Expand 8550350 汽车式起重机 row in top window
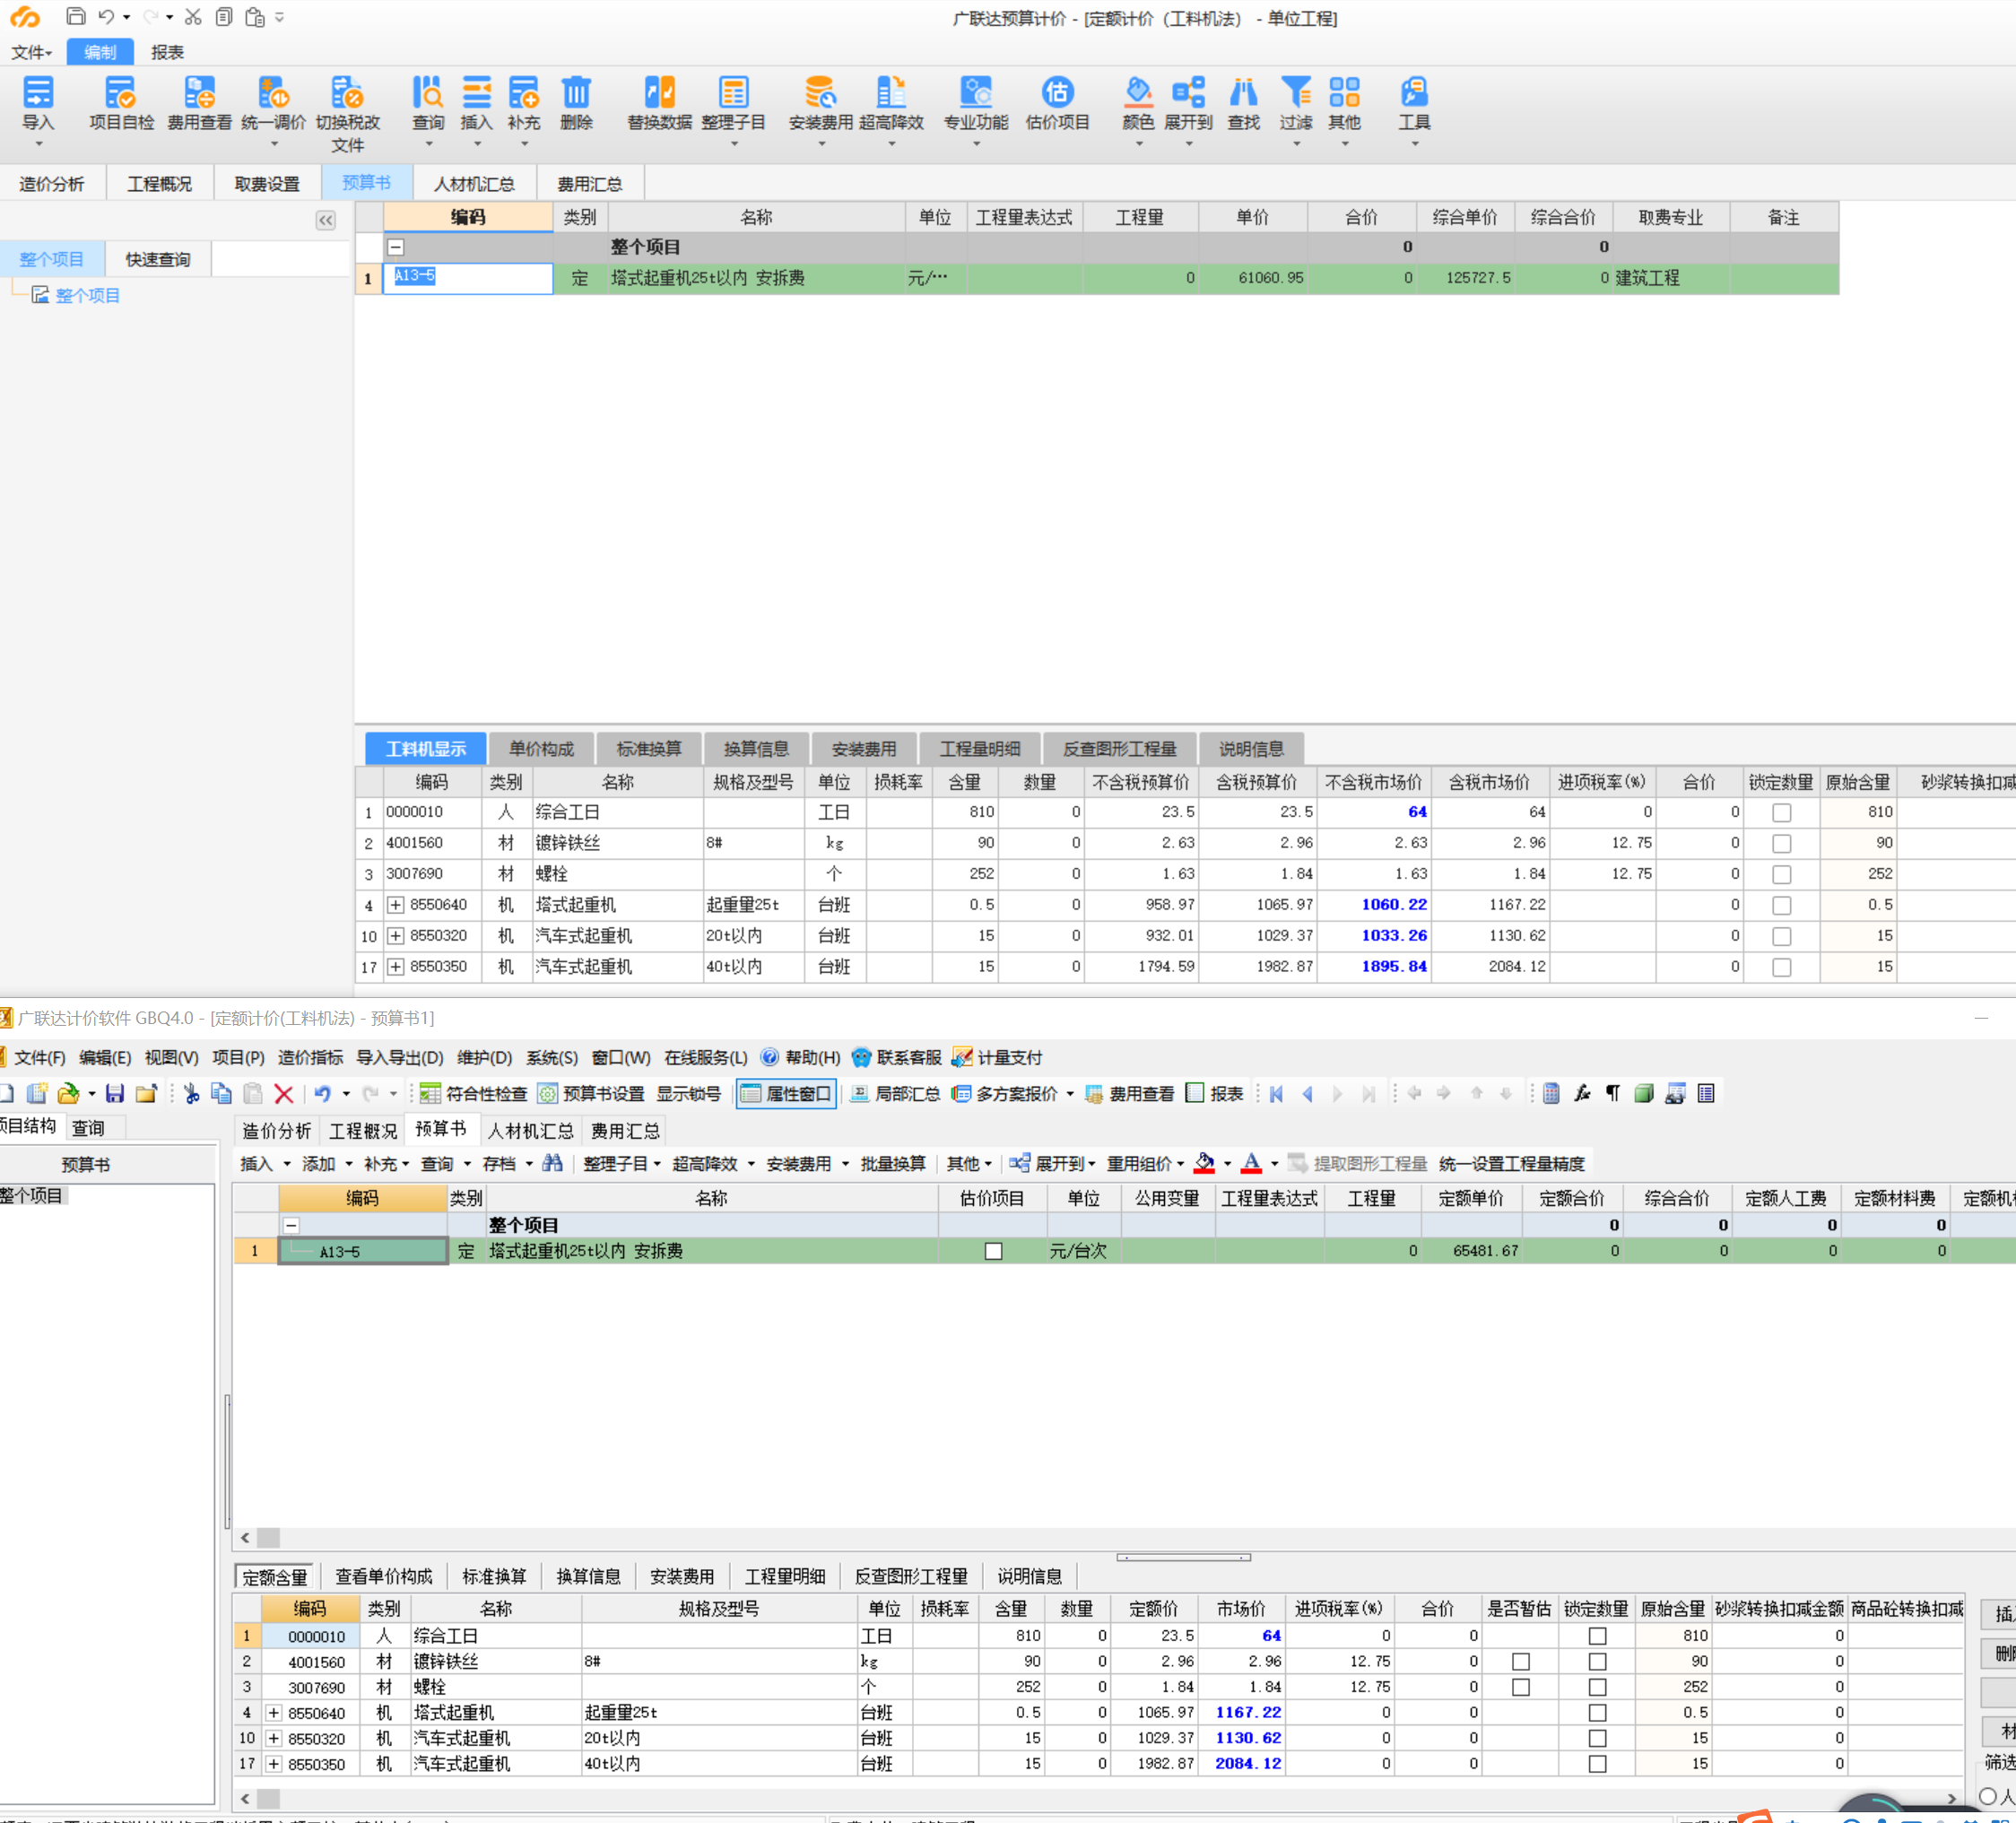The height and width of the screenshot is (1823, 2016). click(x=396, y=967)
